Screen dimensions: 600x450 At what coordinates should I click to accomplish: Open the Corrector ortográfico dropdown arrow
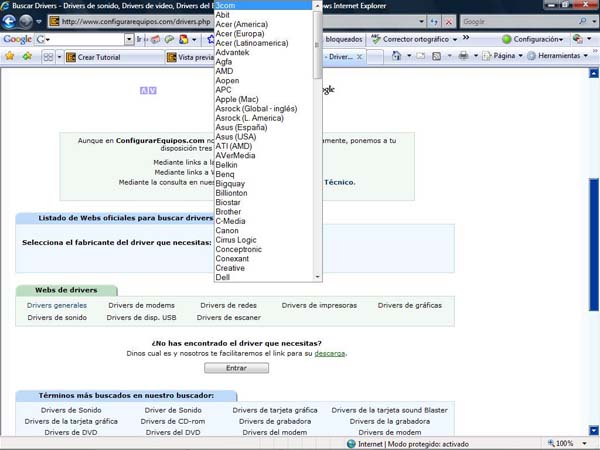(455, 39)
